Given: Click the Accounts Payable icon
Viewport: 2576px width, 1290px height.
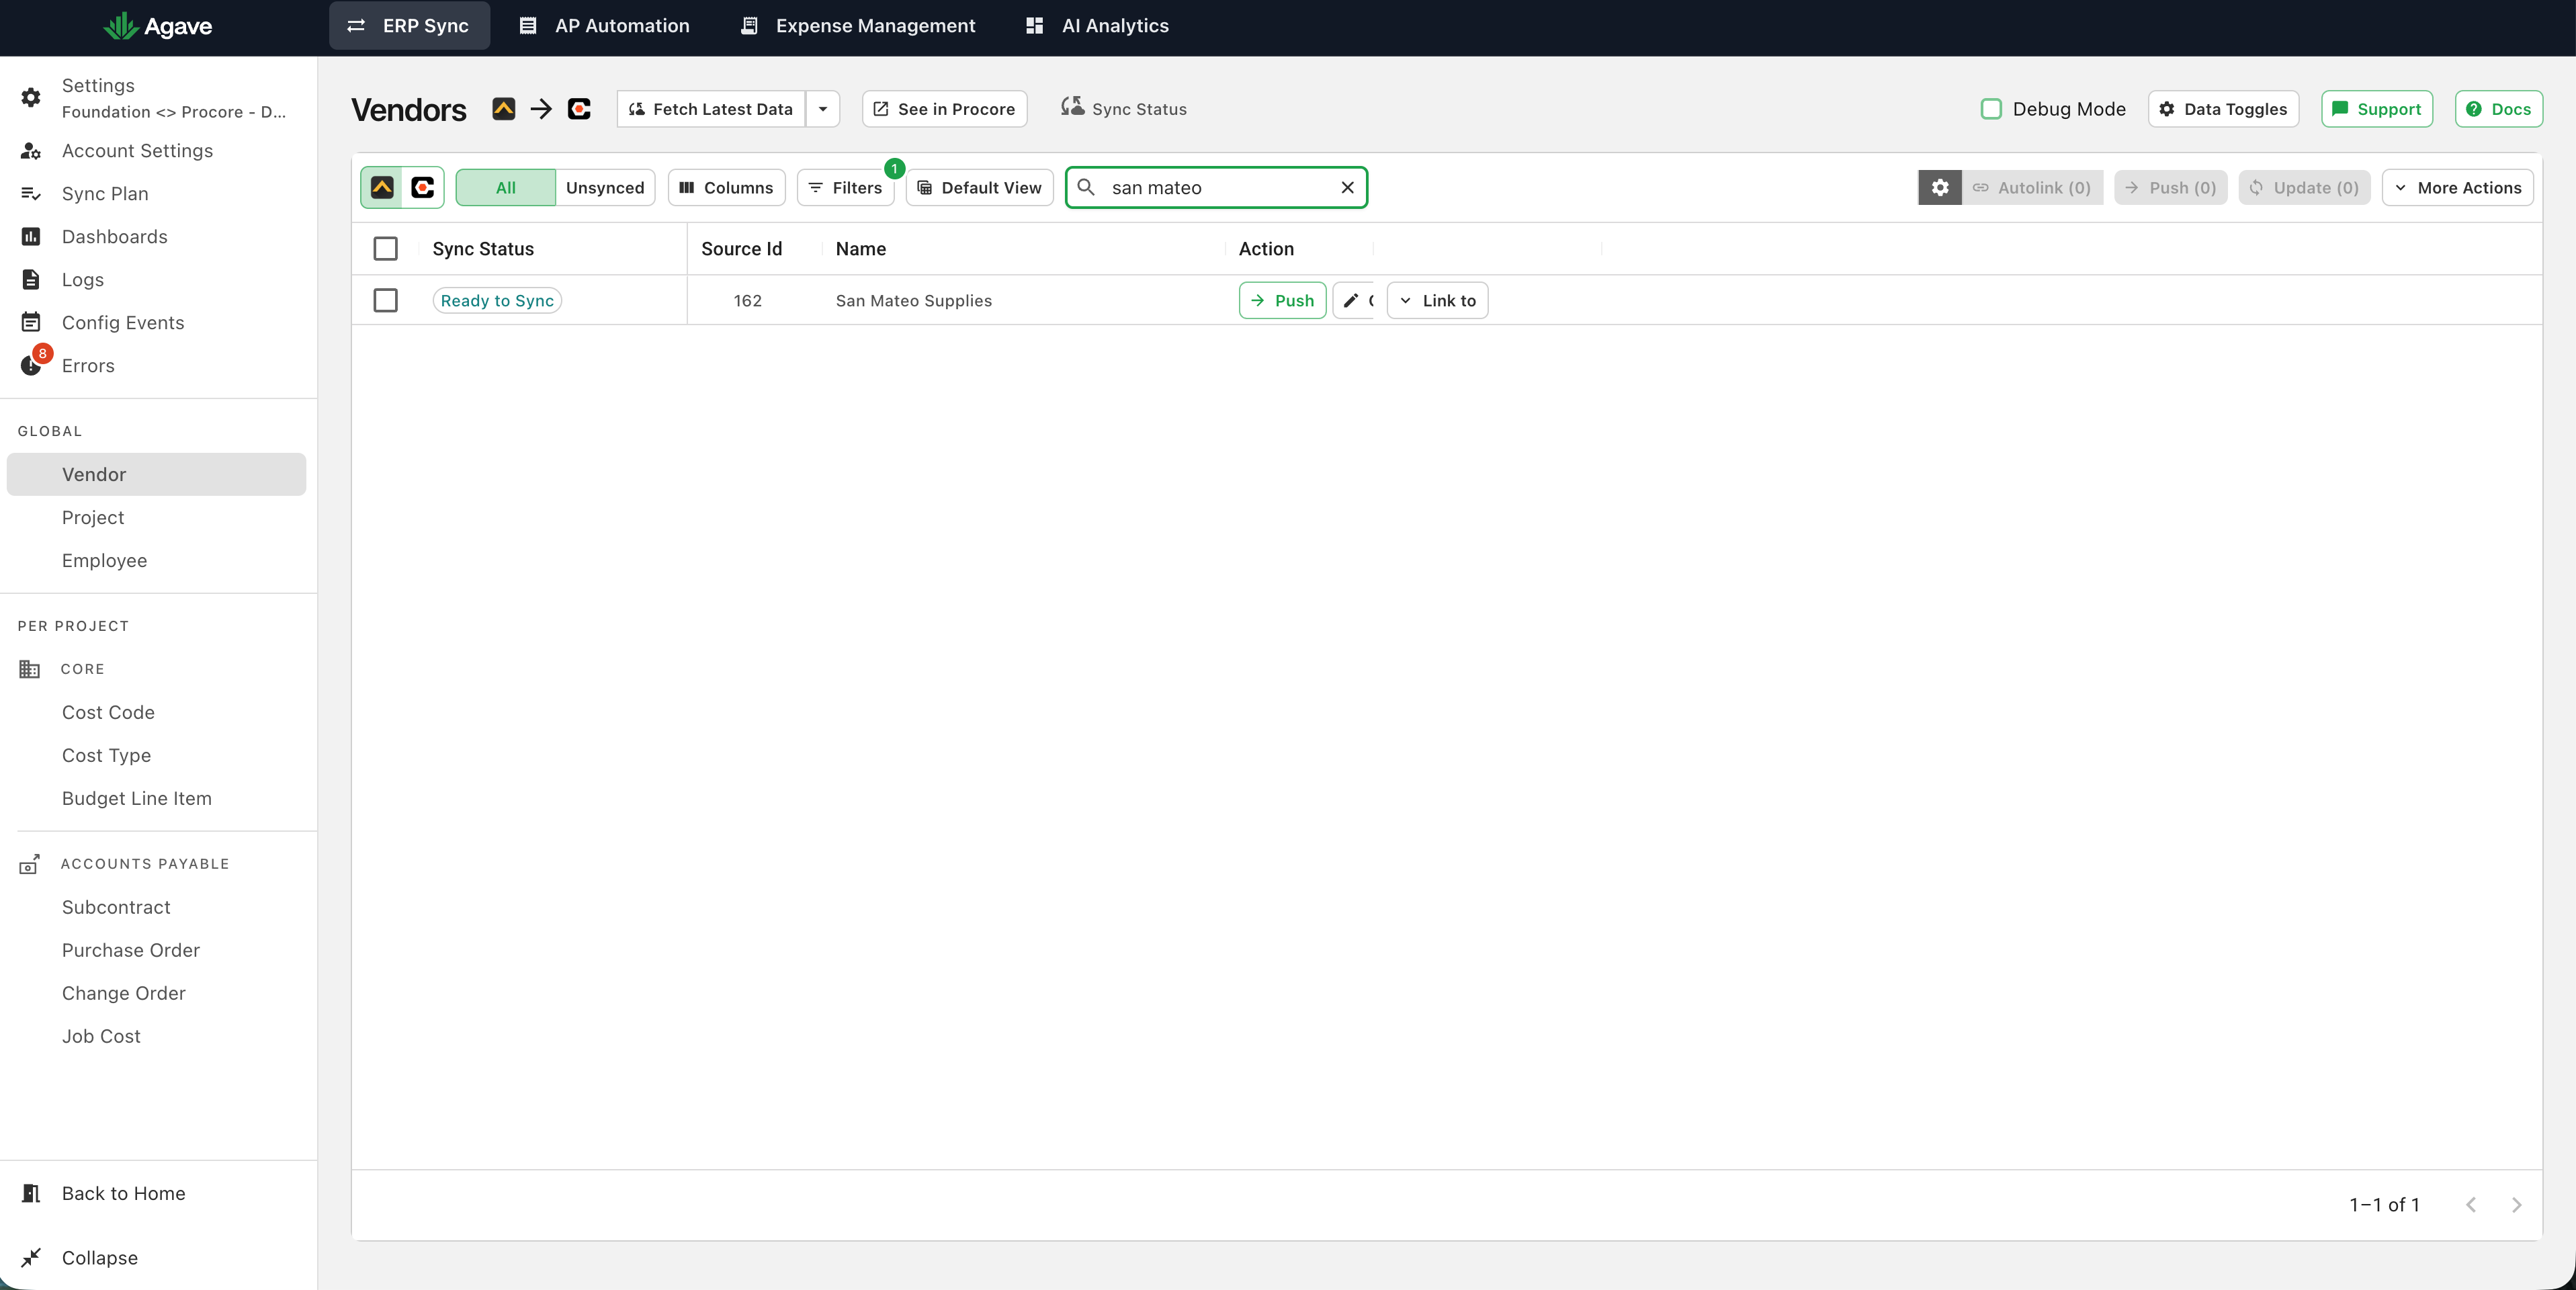Looking at the screenshot, I should click(x=30, y=865).
